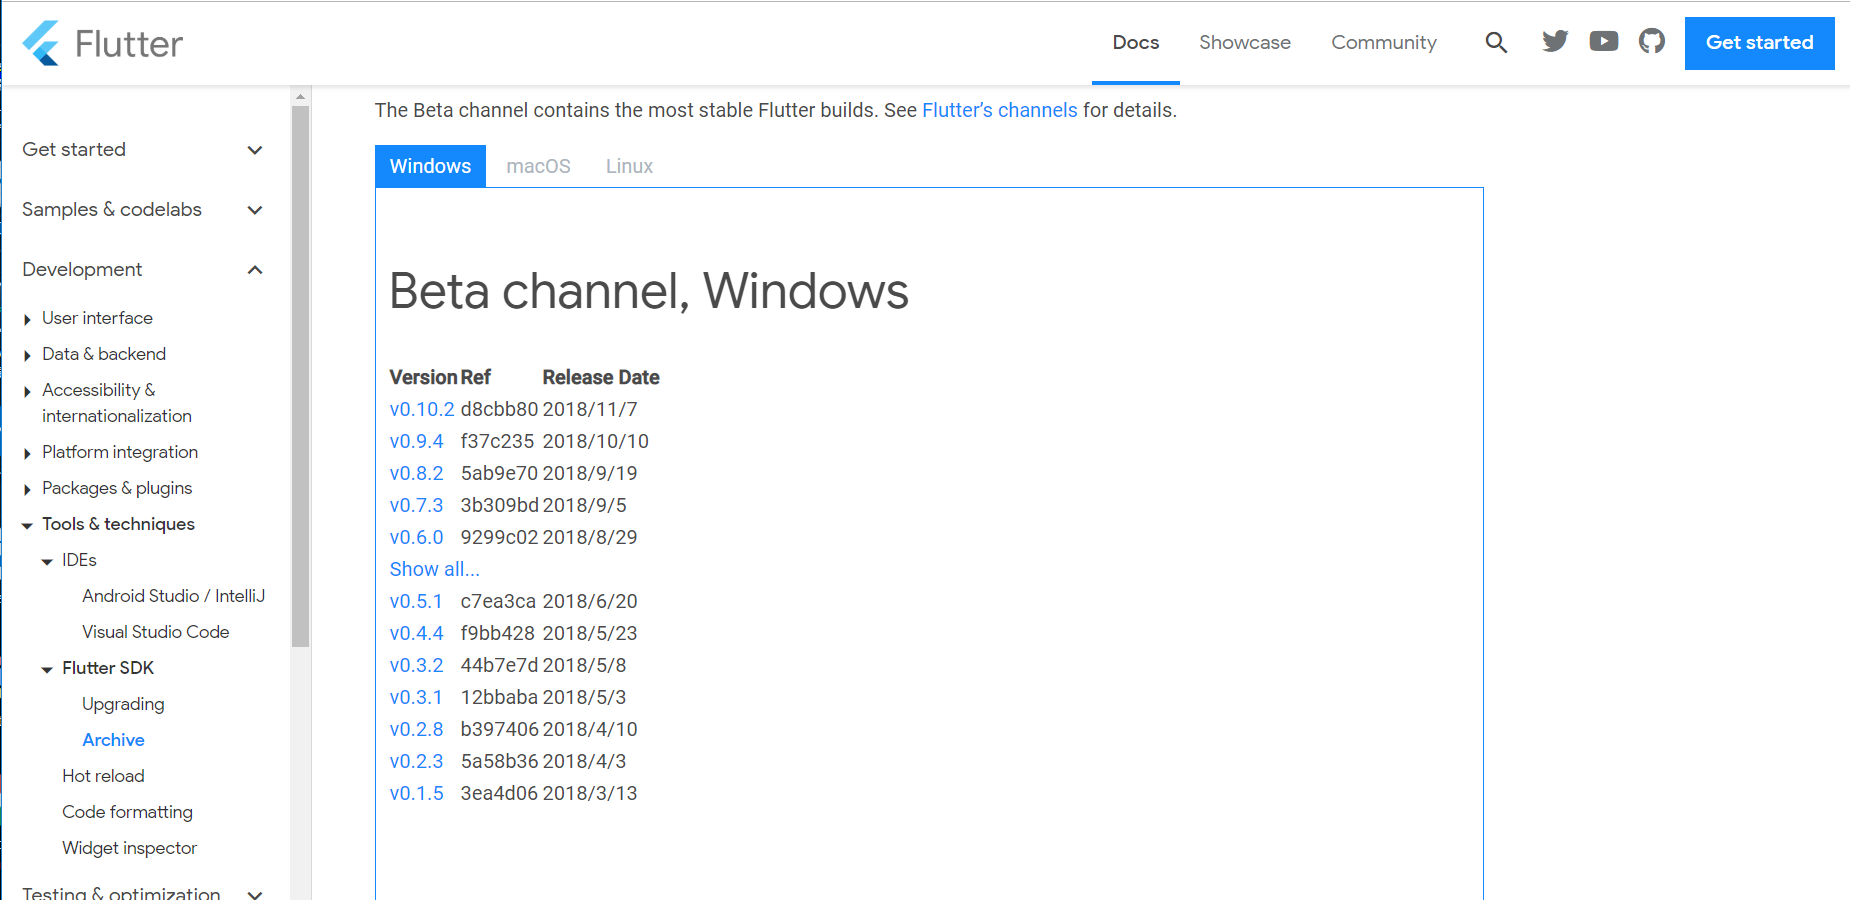Open Flutter's Twitter icon link

(x=1555, y=41)
